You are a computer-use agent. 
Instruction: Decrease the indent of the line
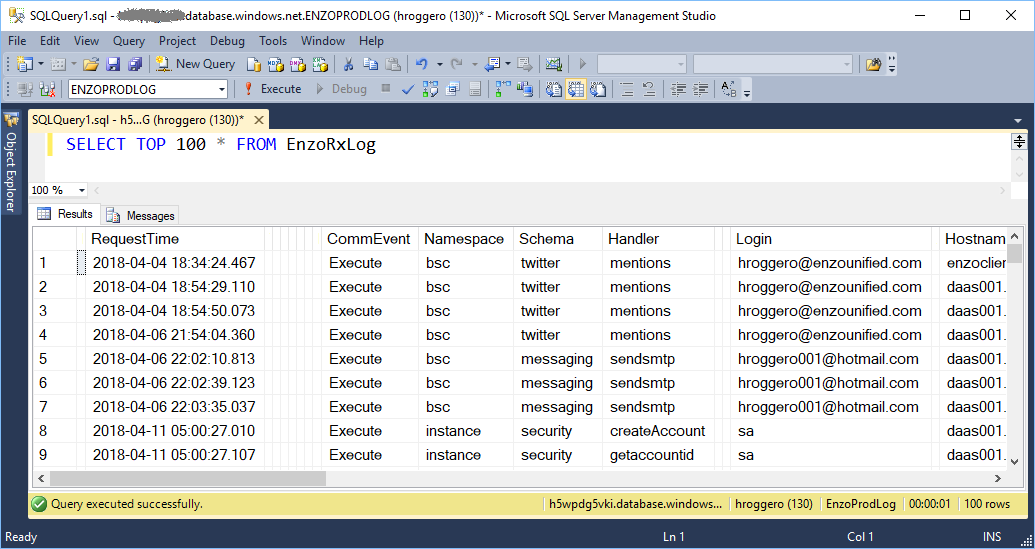[678, 89]
